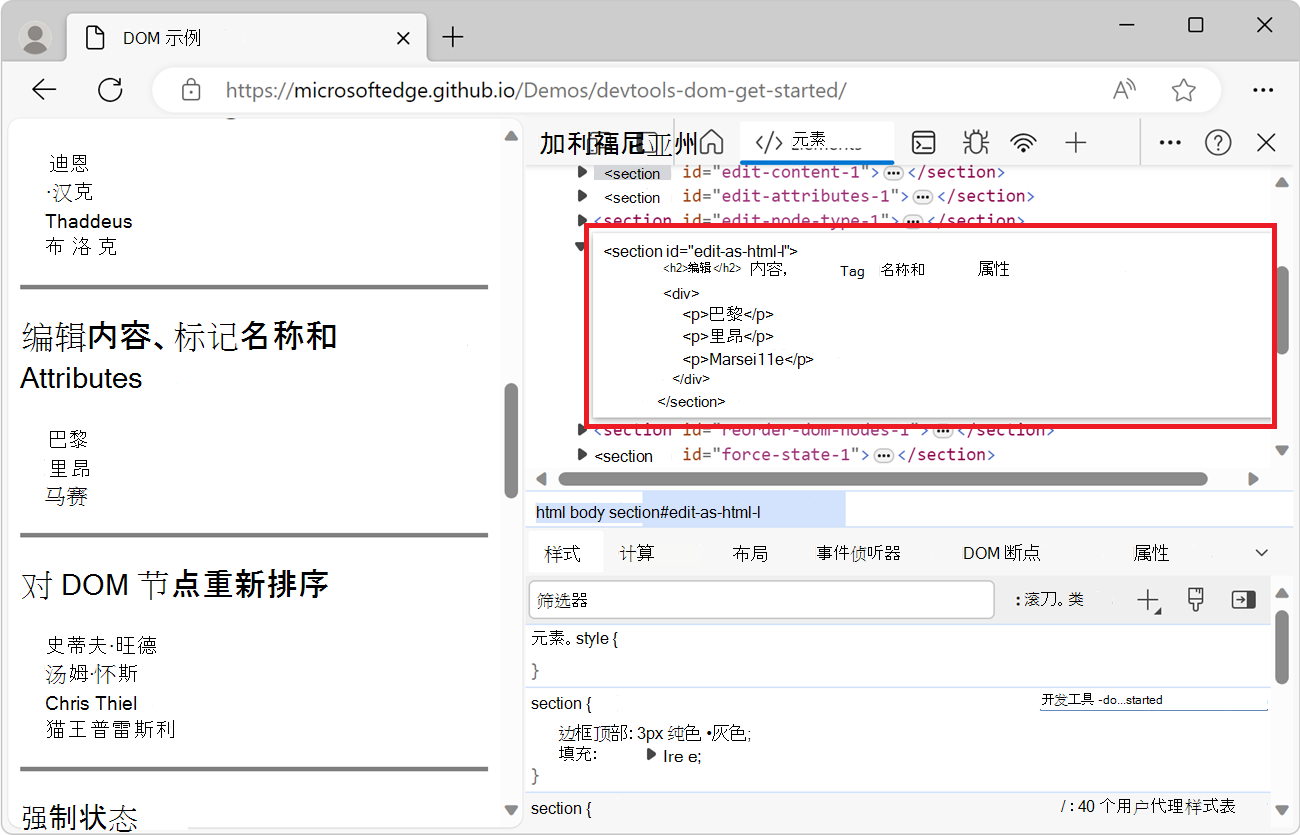Select the 样式 tab

click(x=563, y=553)
